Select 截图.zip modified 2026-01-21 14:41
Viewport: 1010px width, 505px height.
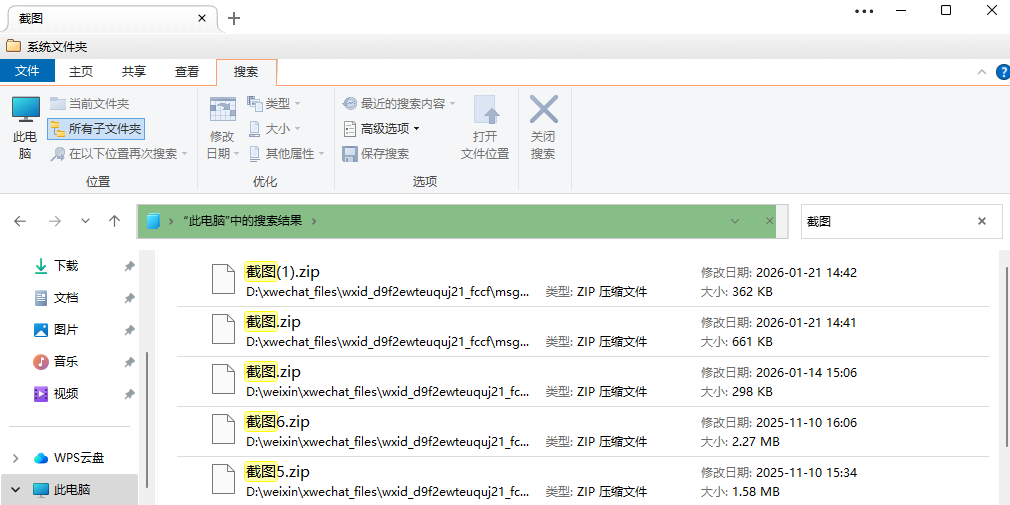583,332
